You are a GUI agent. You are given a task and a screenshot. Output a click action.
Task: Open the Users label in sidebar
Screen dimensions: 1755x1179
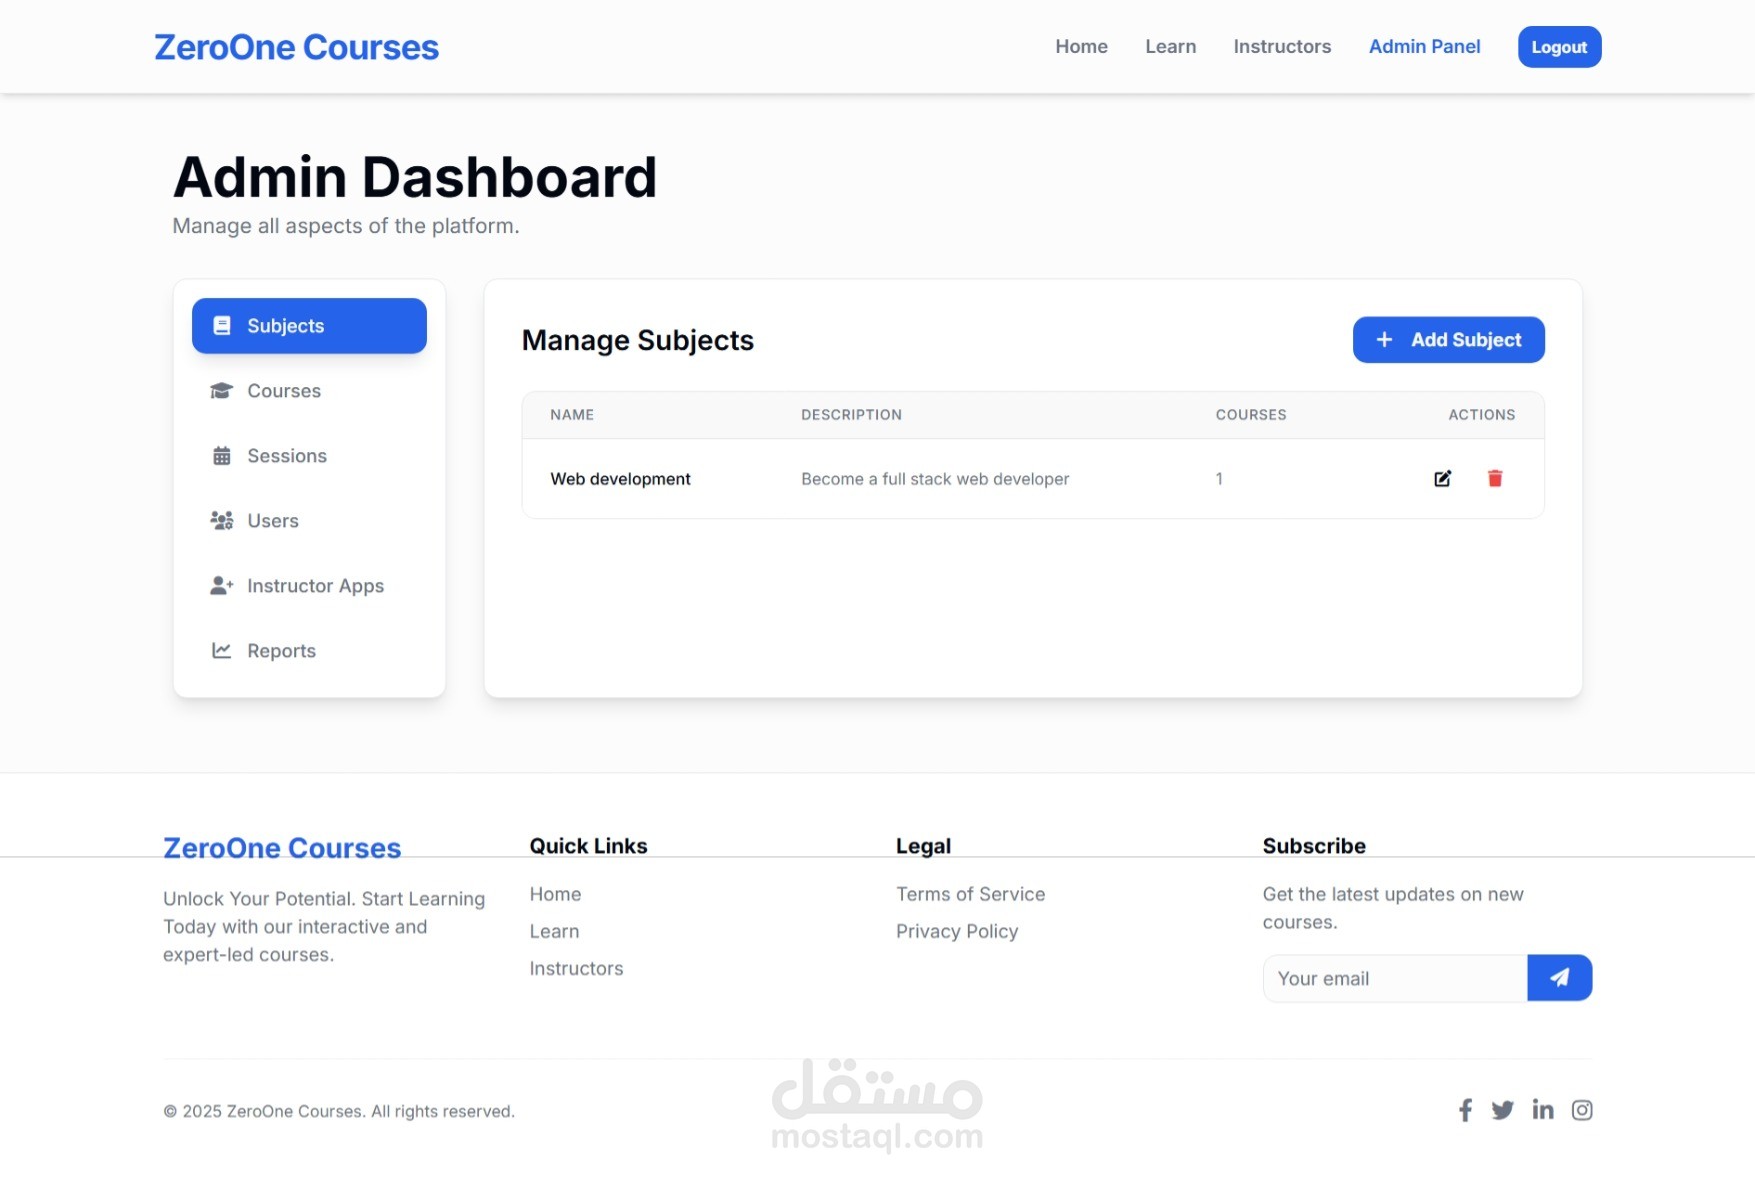click(x=273, y=521)
